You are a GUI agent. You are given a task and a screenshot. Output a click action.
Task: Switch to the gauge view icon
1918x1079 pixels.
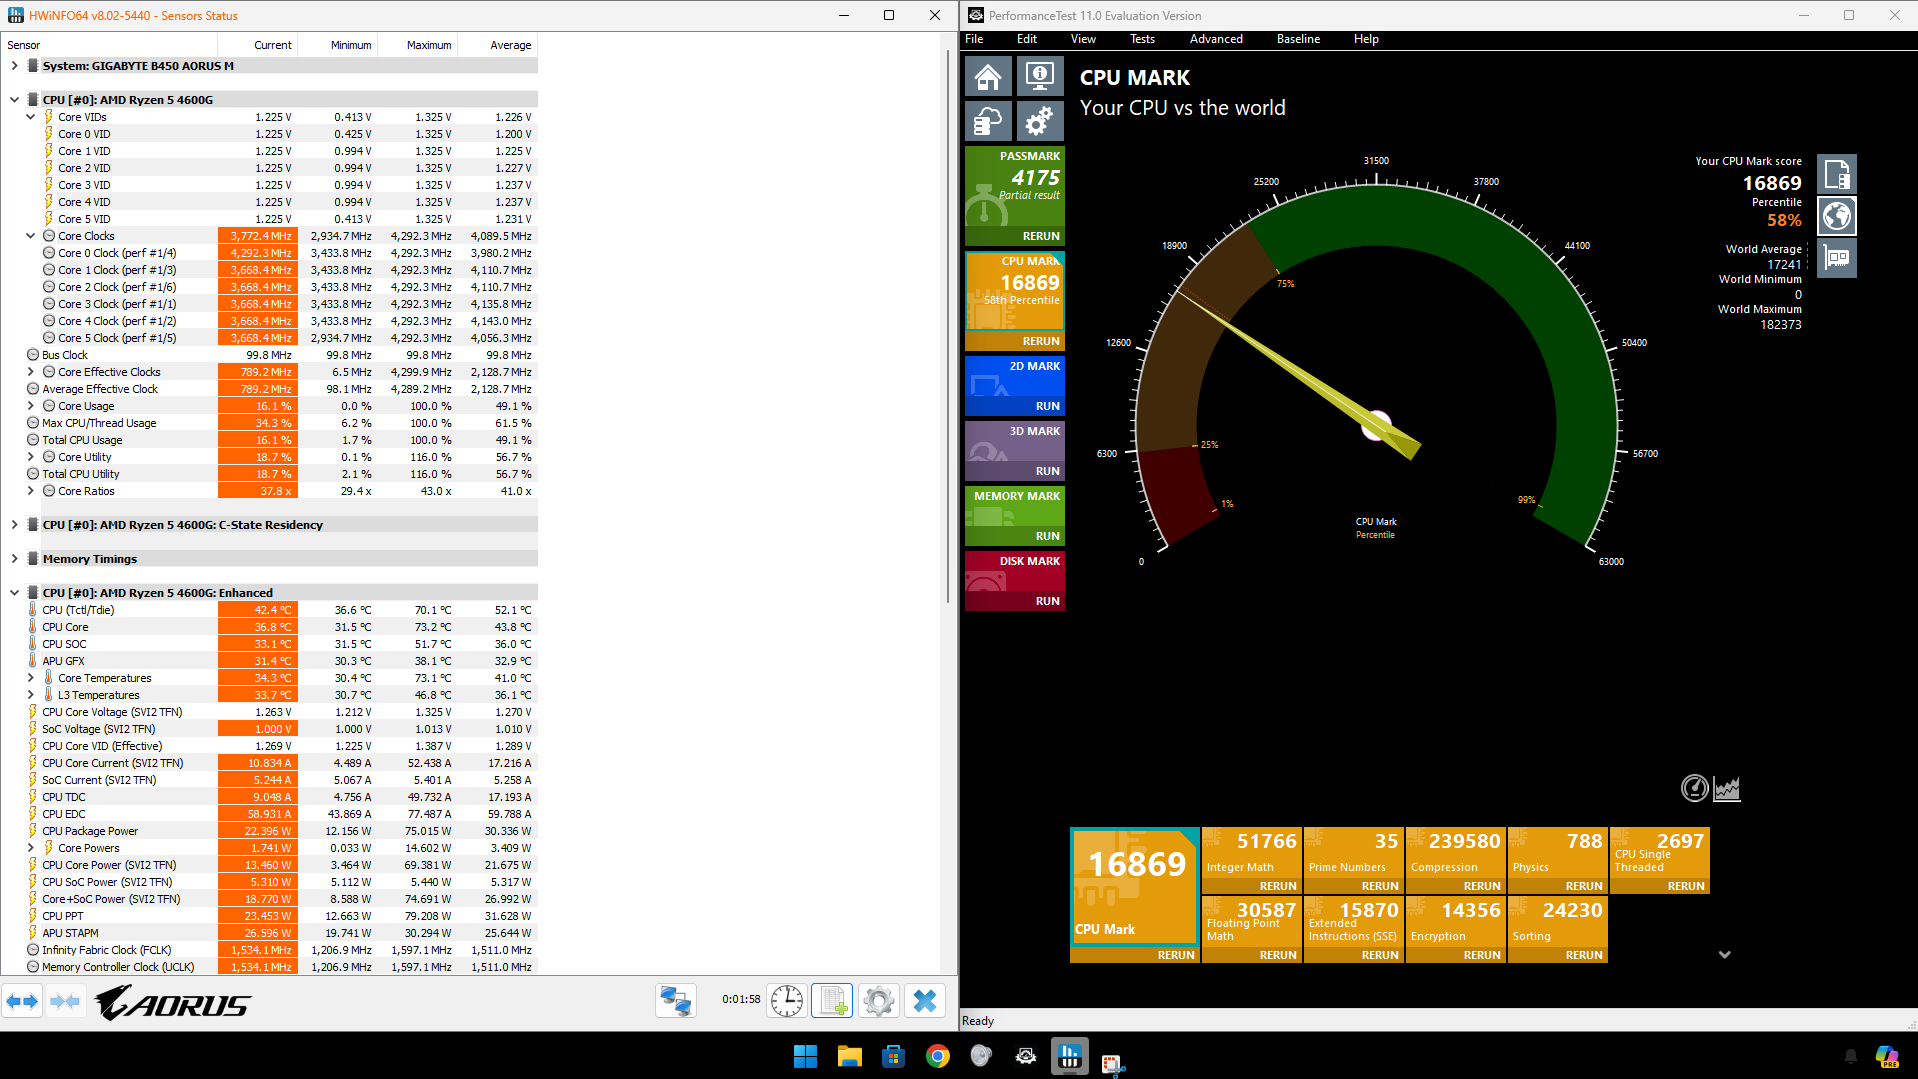[x=1694, y=789]
